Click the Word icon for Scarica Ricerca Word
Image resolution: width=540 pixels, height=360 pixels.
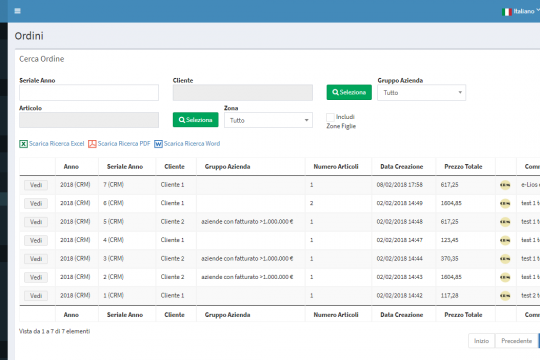point(158,144)
